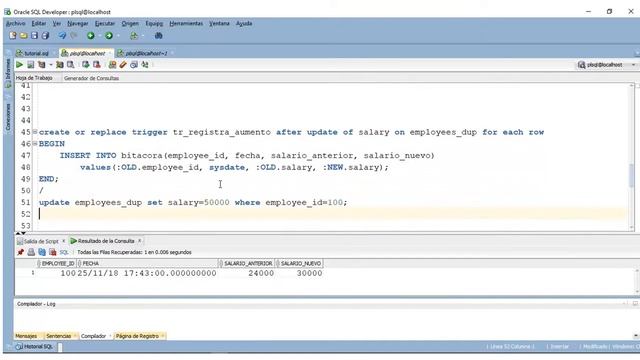Click the SQL link in results toolbar
The height and width of the screenshot is (360, 640).
point(64,253)
